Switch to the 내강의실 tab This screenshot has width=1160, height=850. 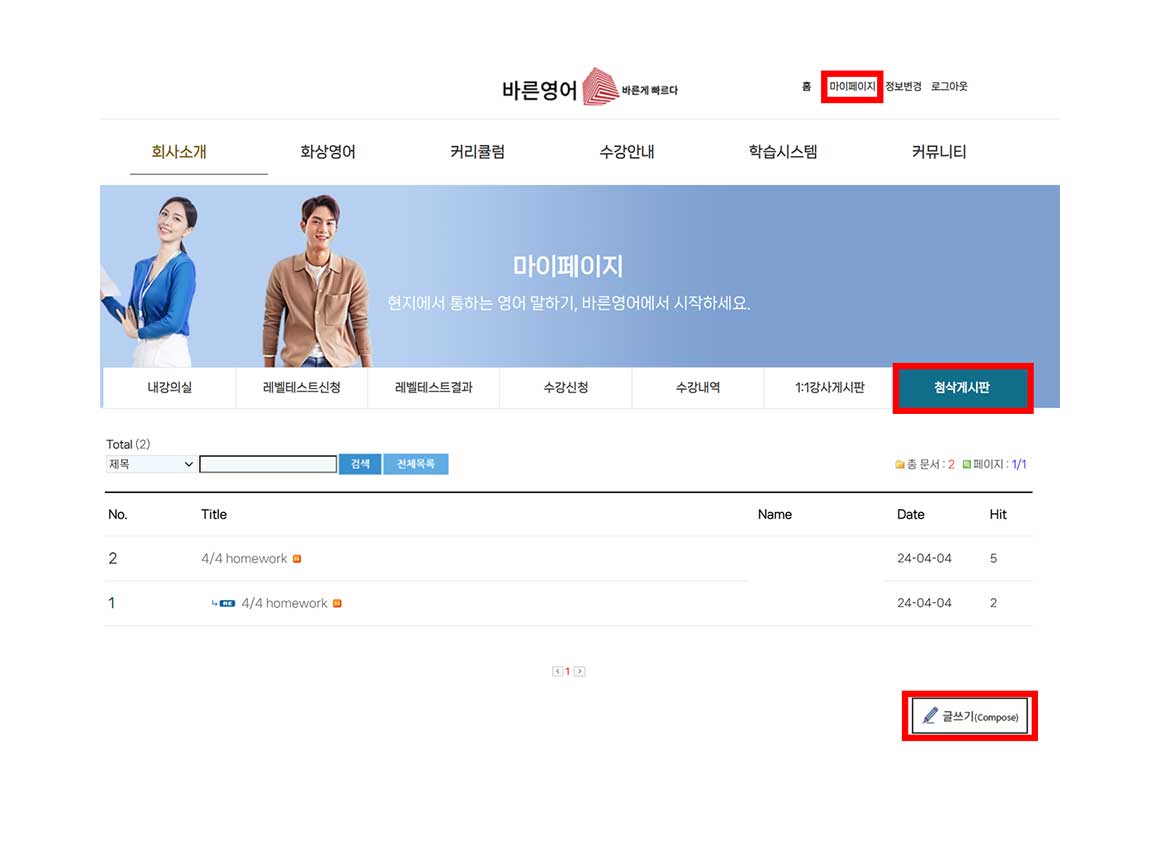click(x=169, y=388)
